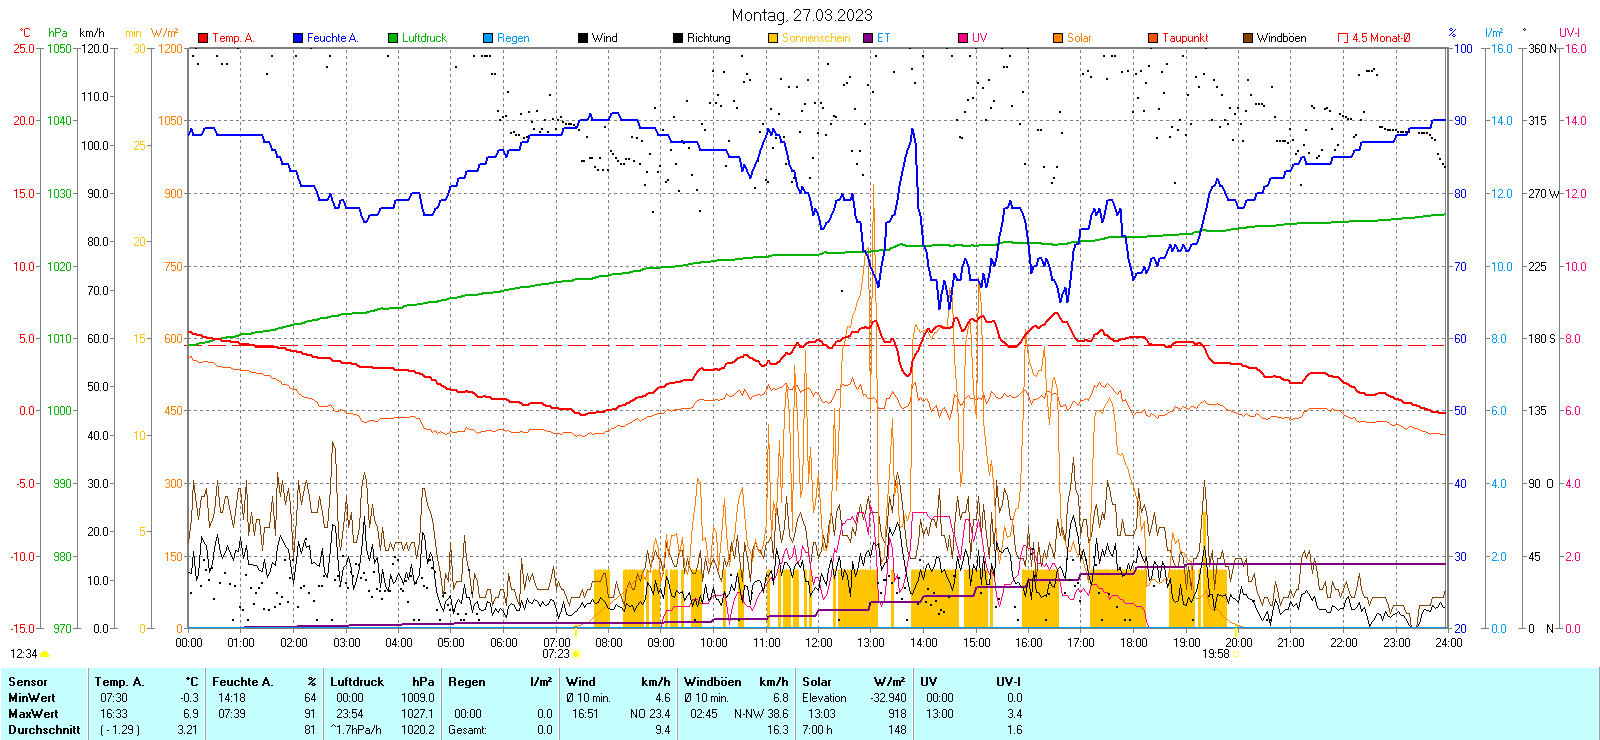Click the purple ET legend square

(x=868, y=38)
